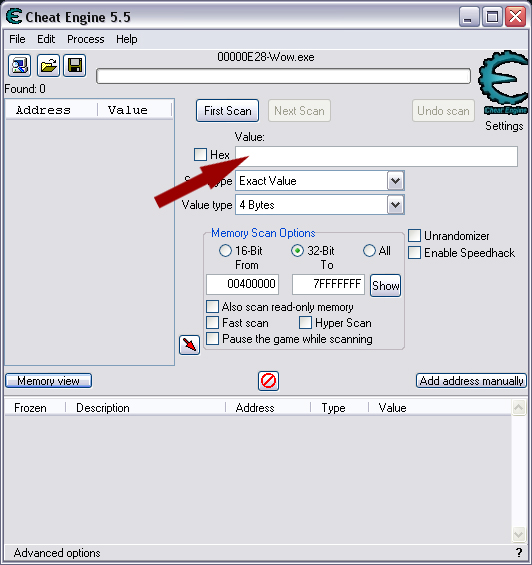Click address list scroll up arrow

click(519, 408)
